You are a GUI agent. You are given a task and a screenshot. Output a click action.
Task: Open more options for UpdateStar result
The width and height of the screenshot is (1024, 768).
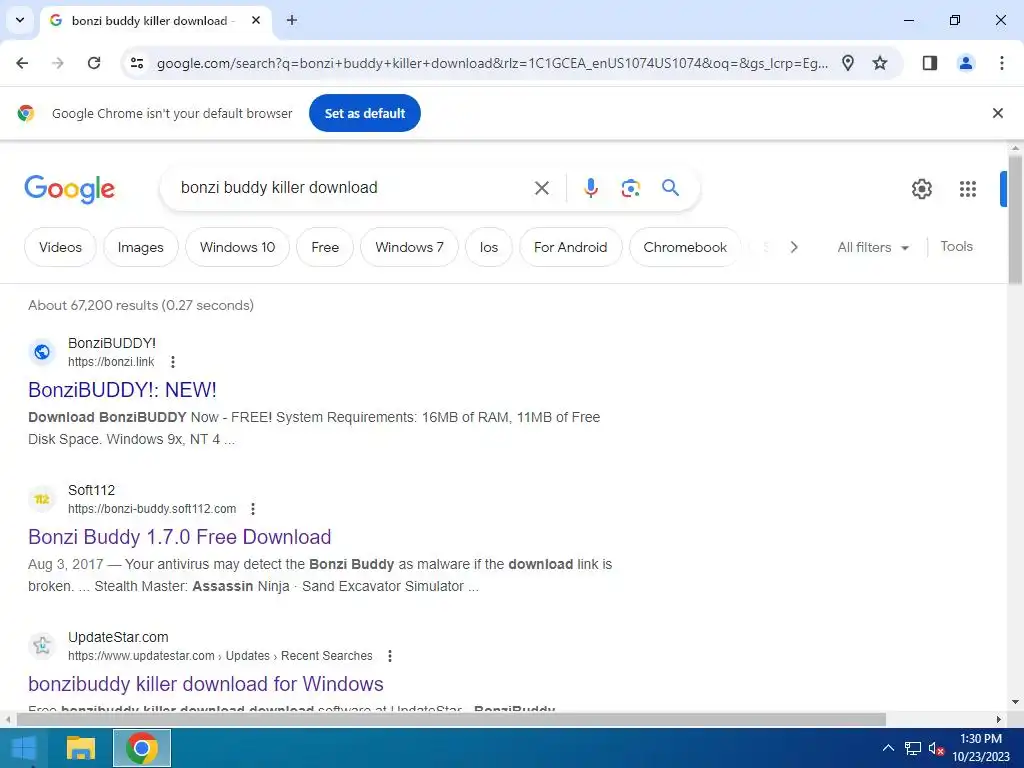coord(389,656)
